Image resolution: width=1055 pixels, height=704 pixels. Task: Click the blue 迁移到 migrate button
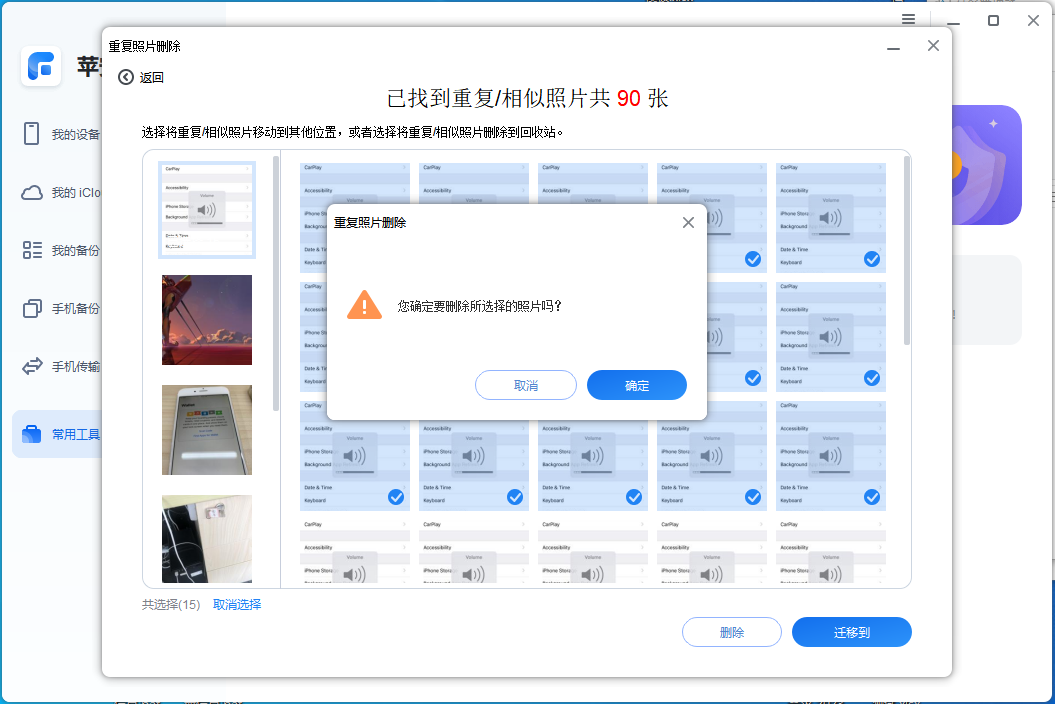pos(851,632)
